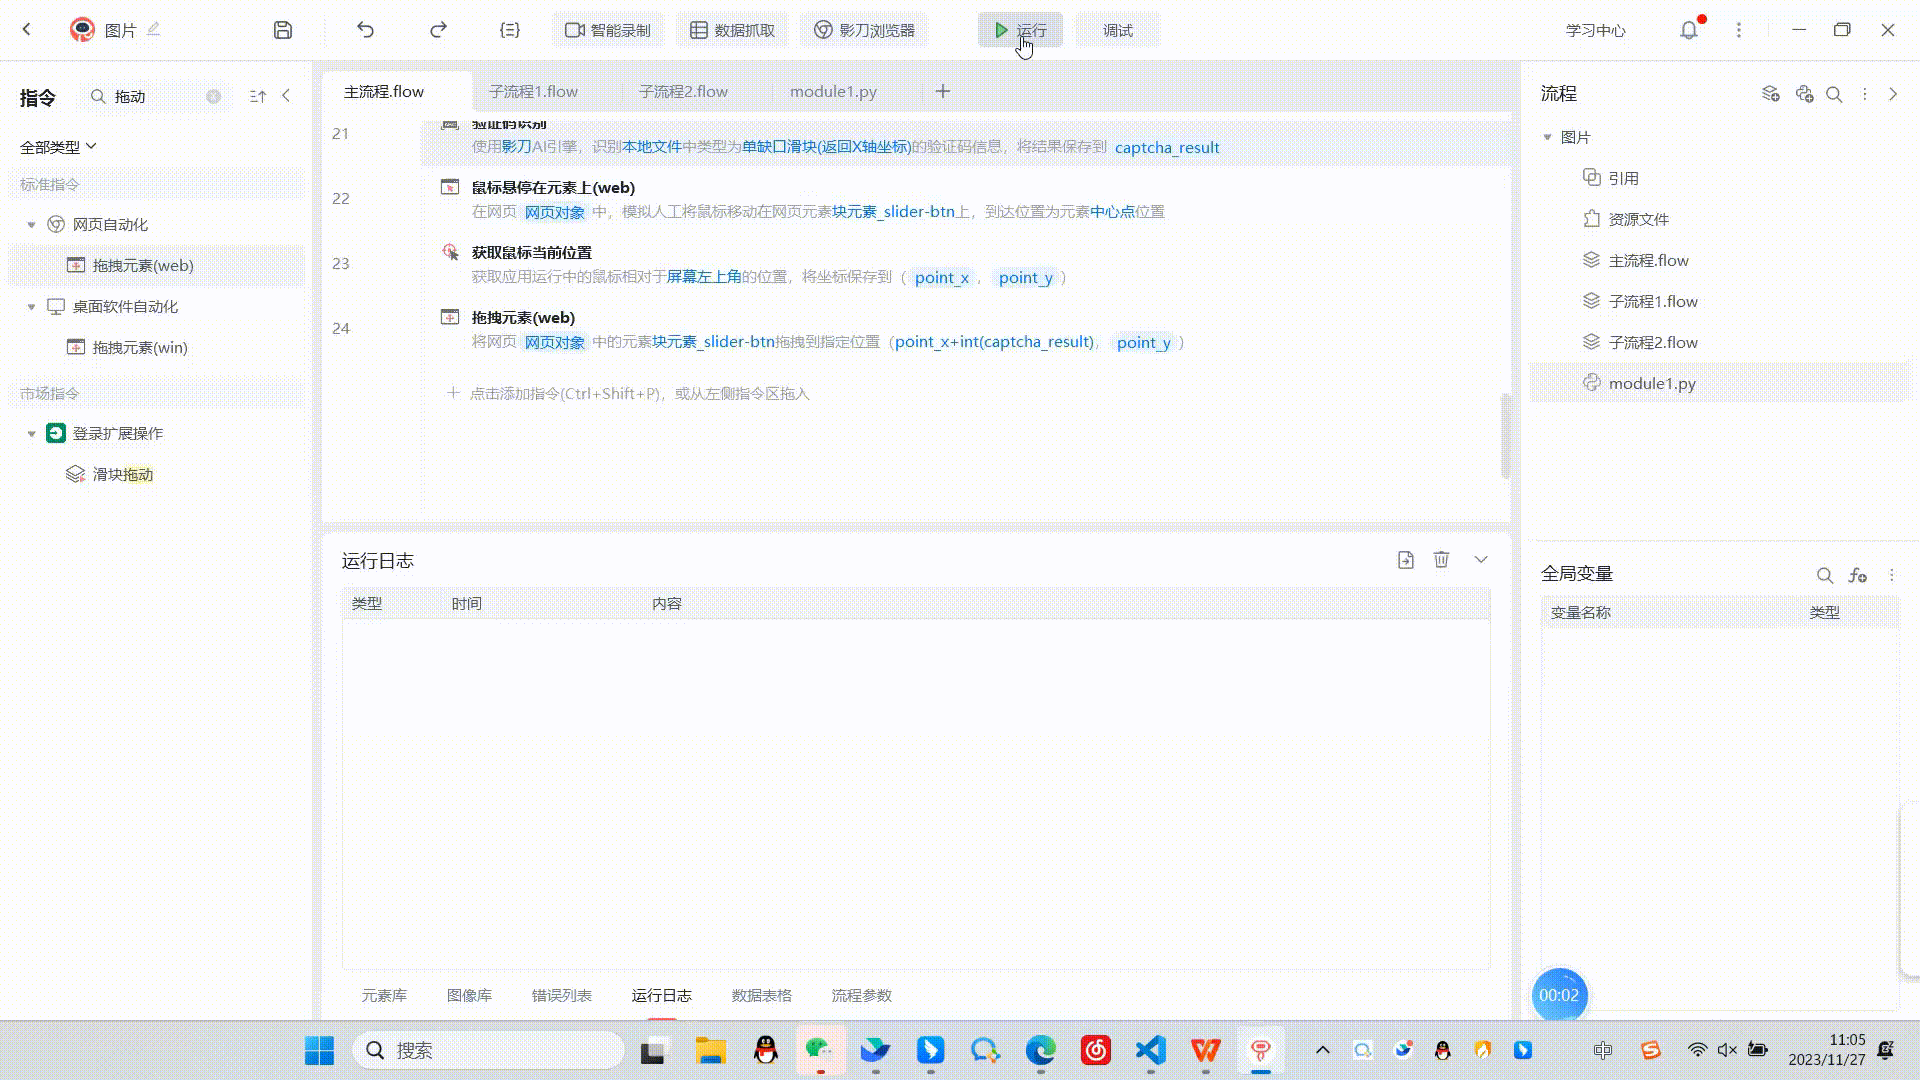Screen dimensions: 1920x1080
Task: Click the undo arrow icon
Action: [365, 30]
